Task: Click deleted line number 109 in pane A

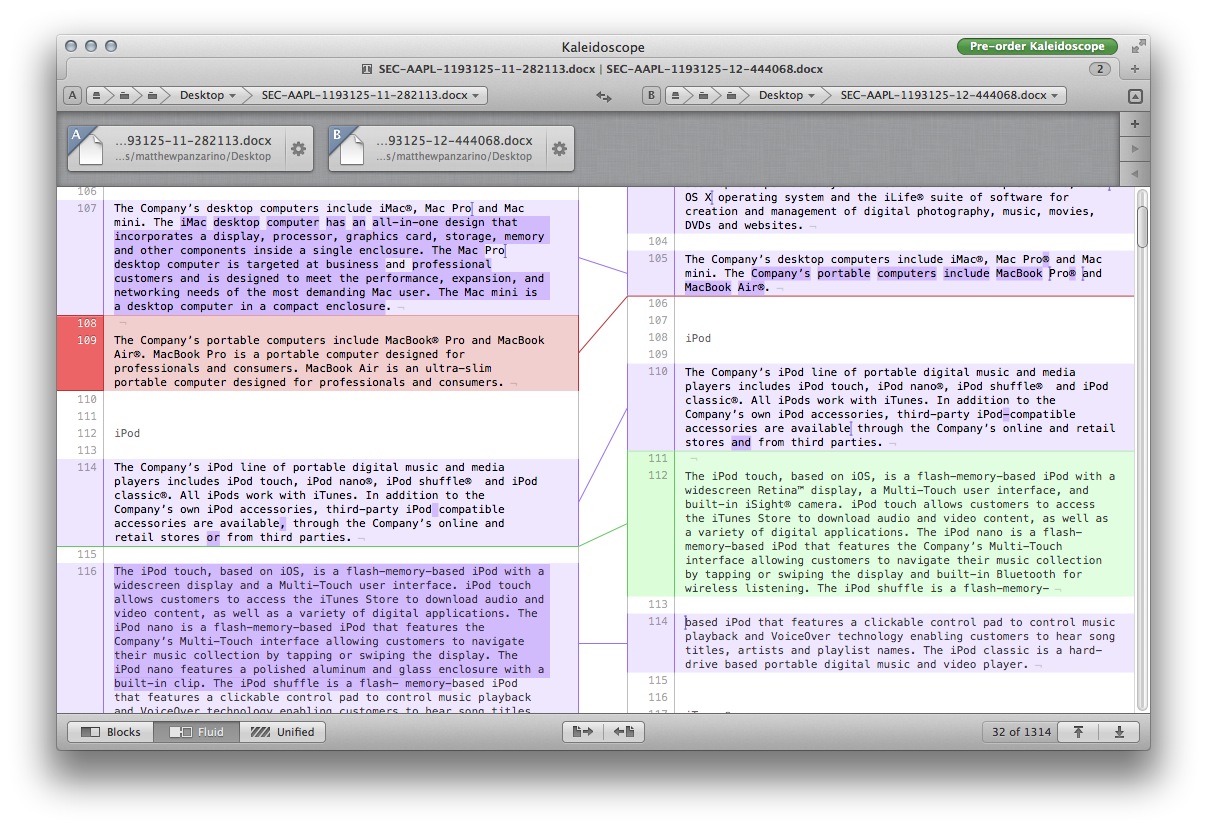Action: (87, 340)
